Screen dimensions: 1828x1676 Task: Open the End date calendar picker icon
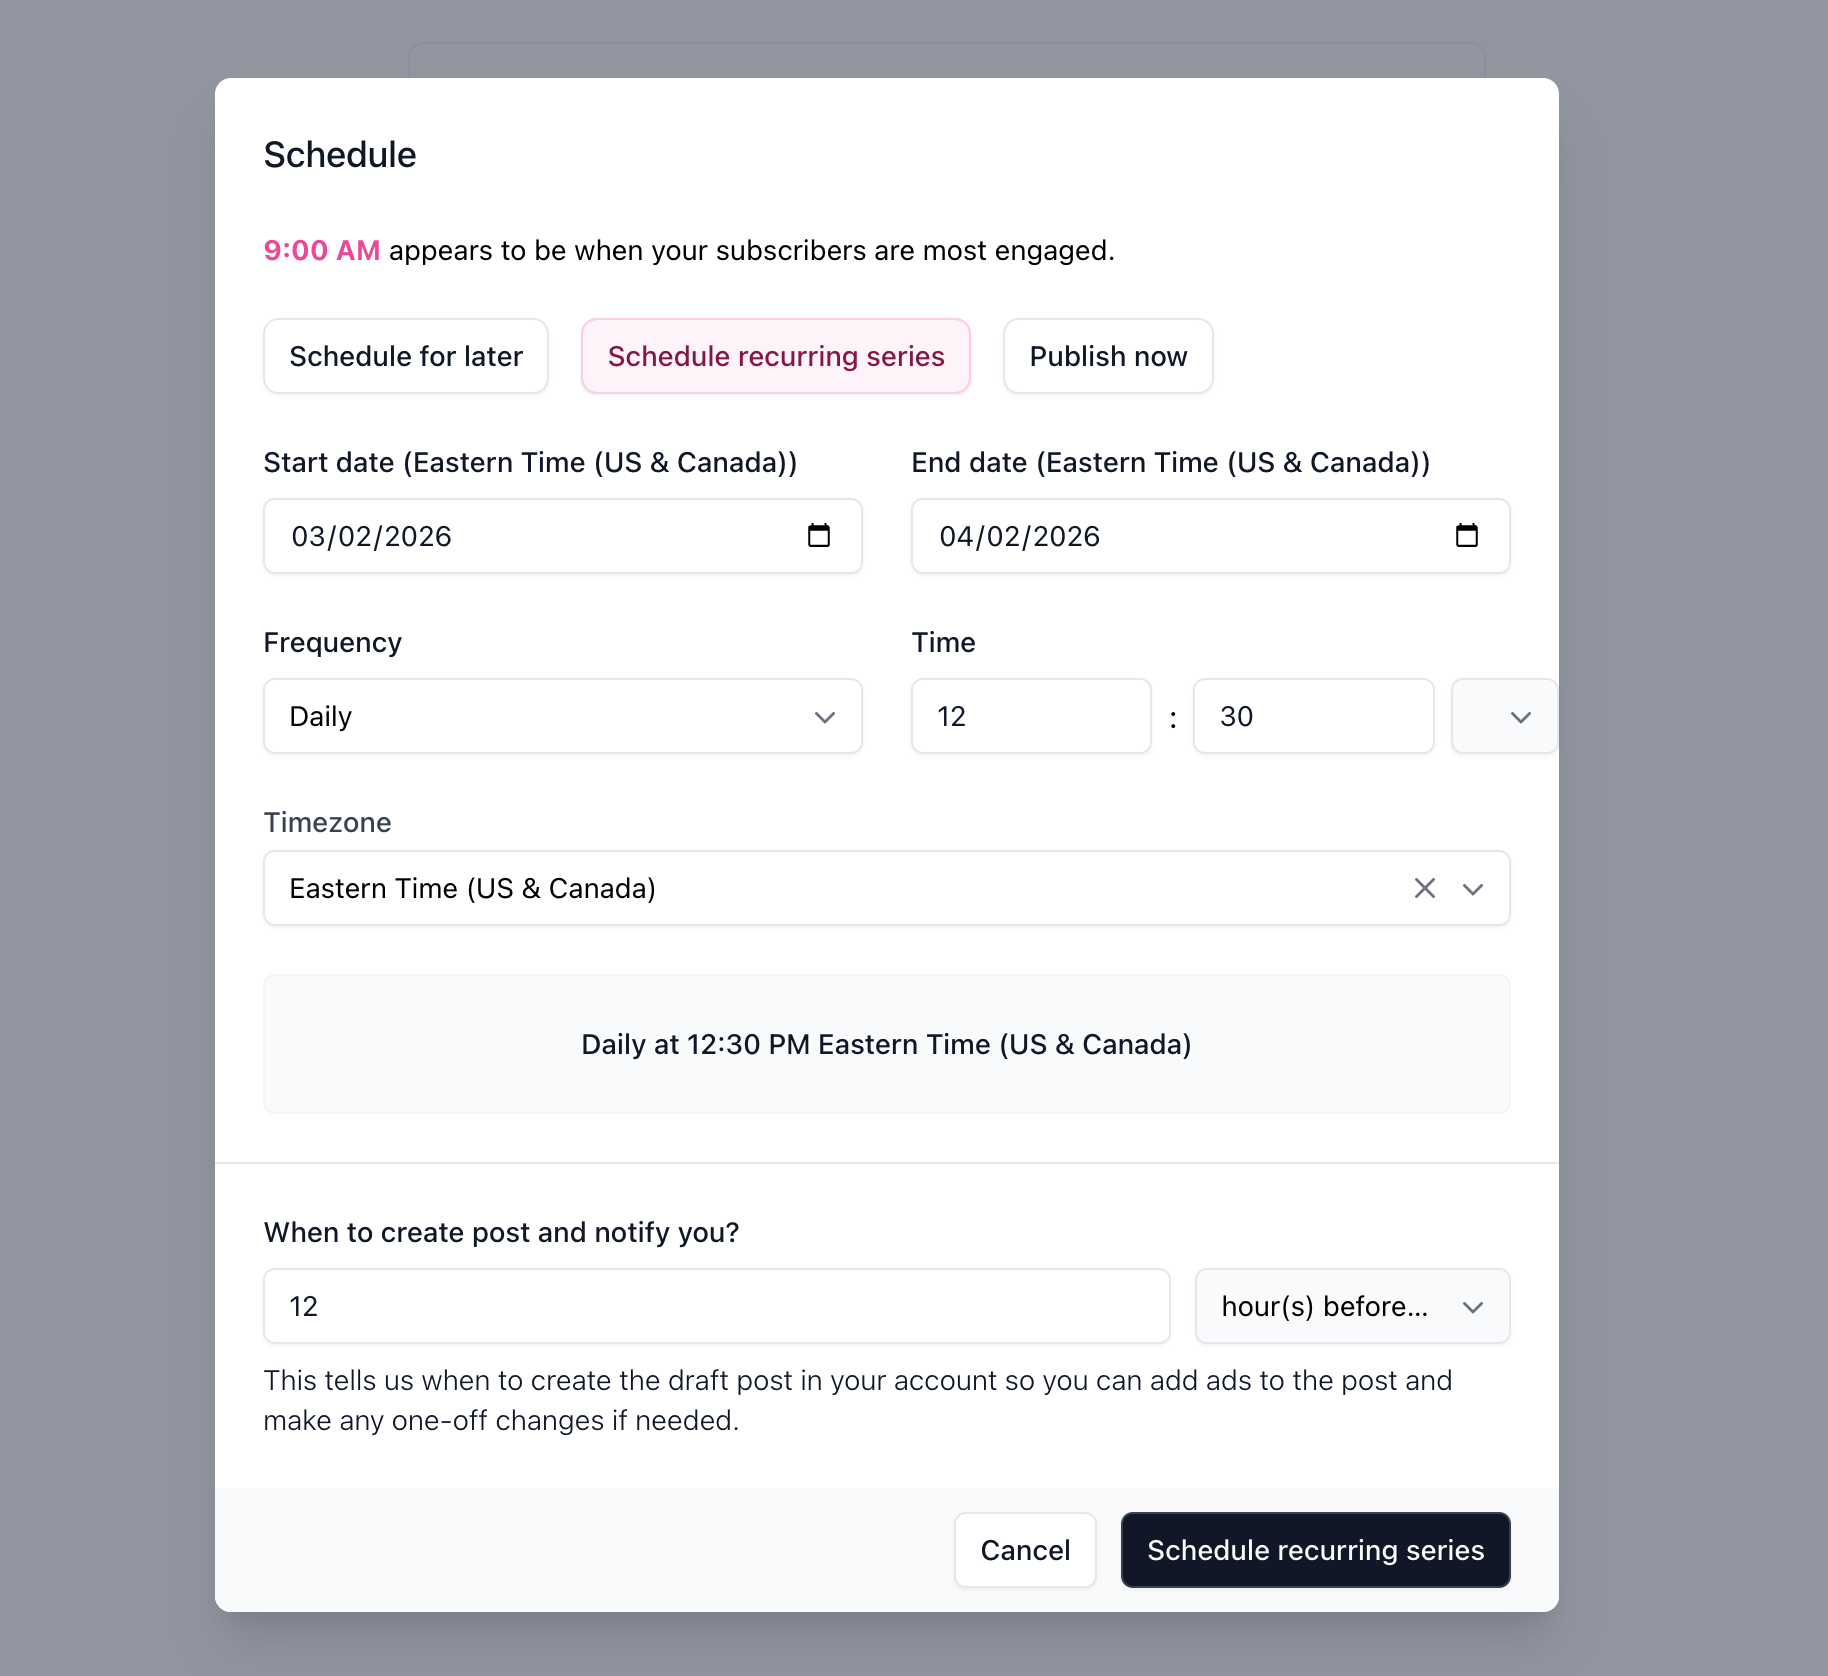1466,536
